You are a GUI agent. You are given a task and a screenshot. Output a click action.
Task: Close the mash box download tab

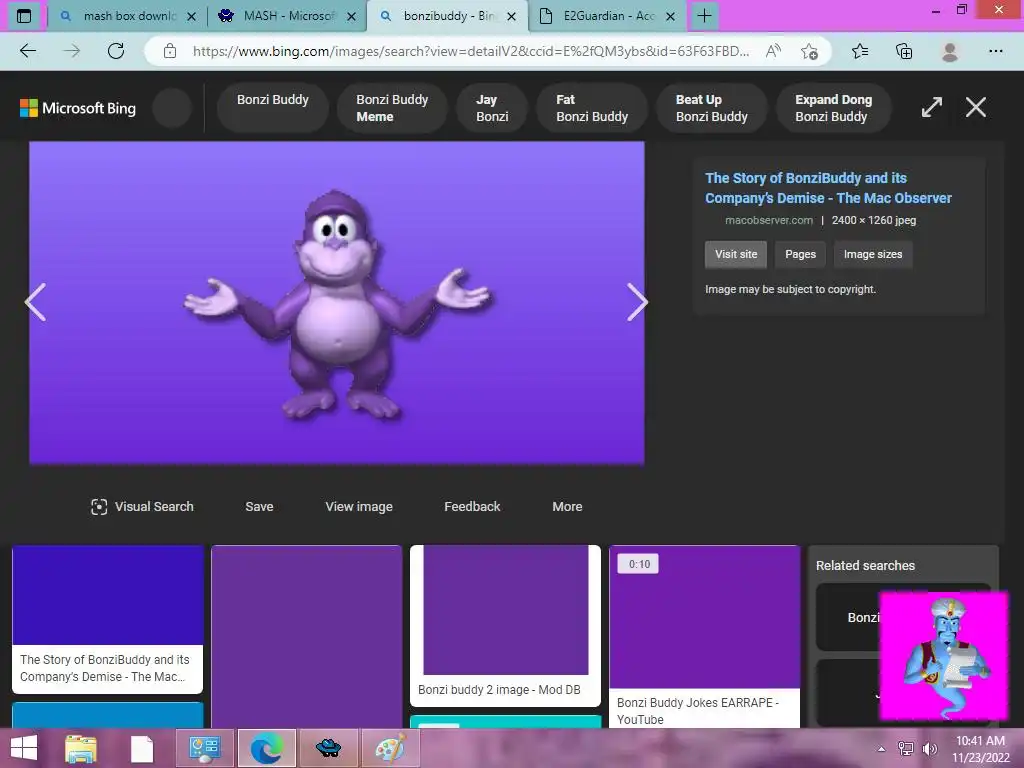(191, 17)
